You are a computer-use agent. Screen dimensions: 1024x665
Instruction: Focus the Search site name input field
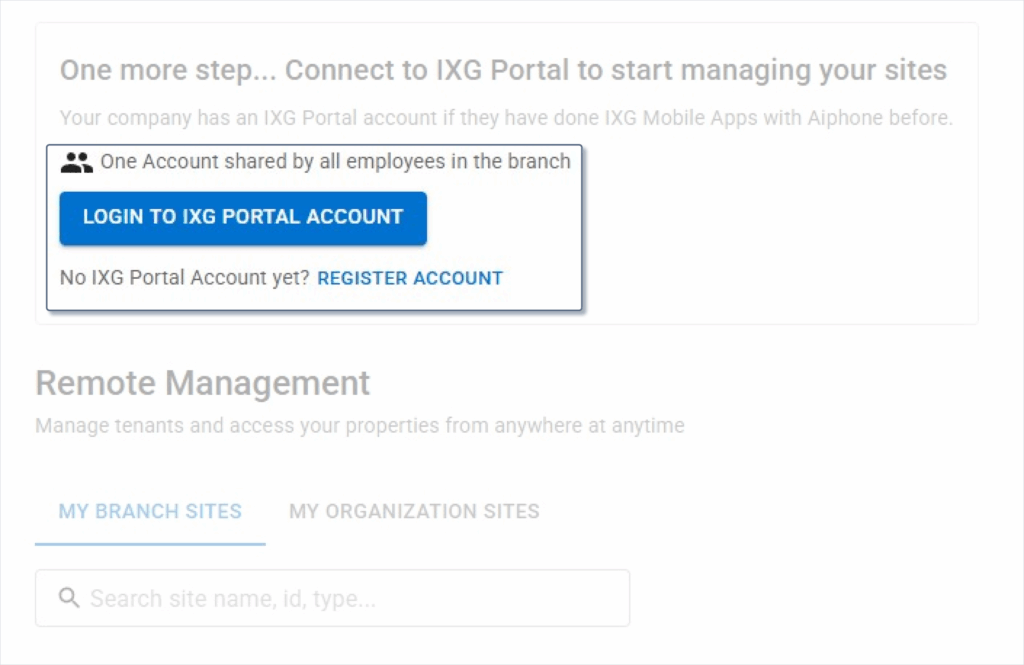tap(332, 598)
